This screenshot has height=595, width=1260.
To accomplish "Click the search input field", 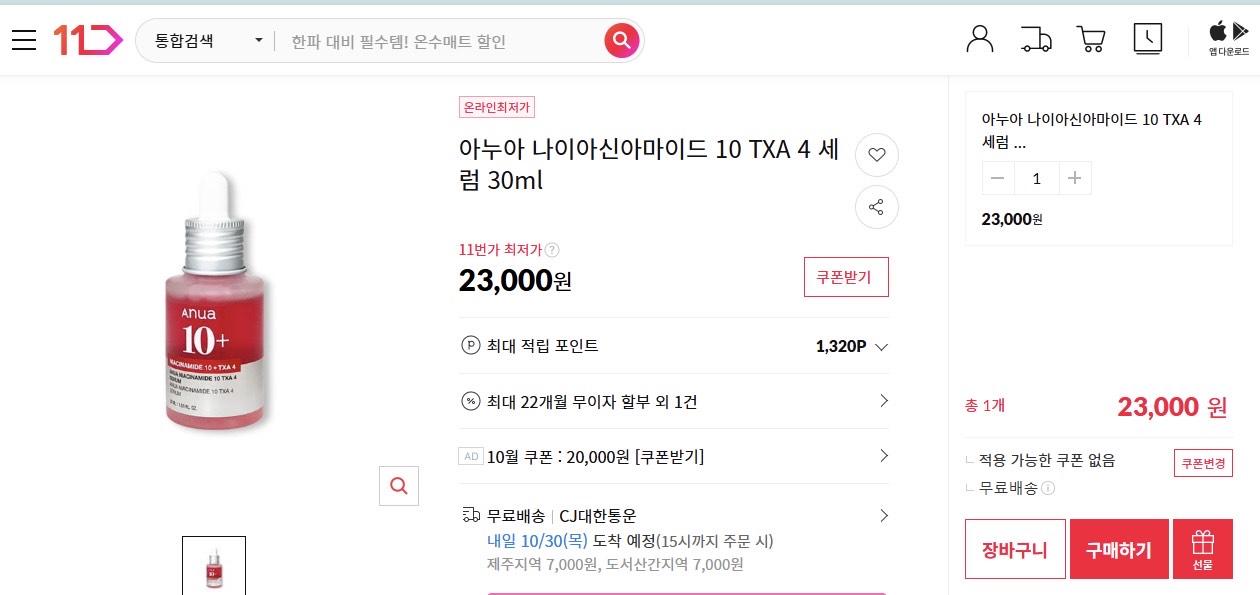I will 430,40.
